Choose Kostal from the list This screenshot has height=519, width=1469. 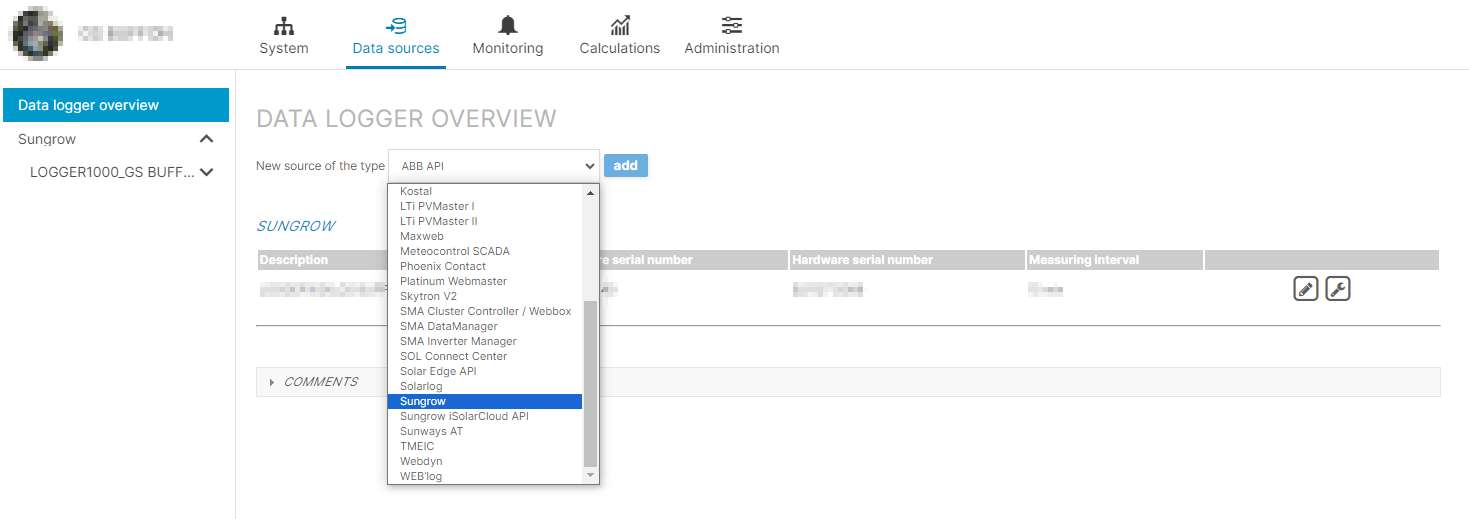(485, 191)
